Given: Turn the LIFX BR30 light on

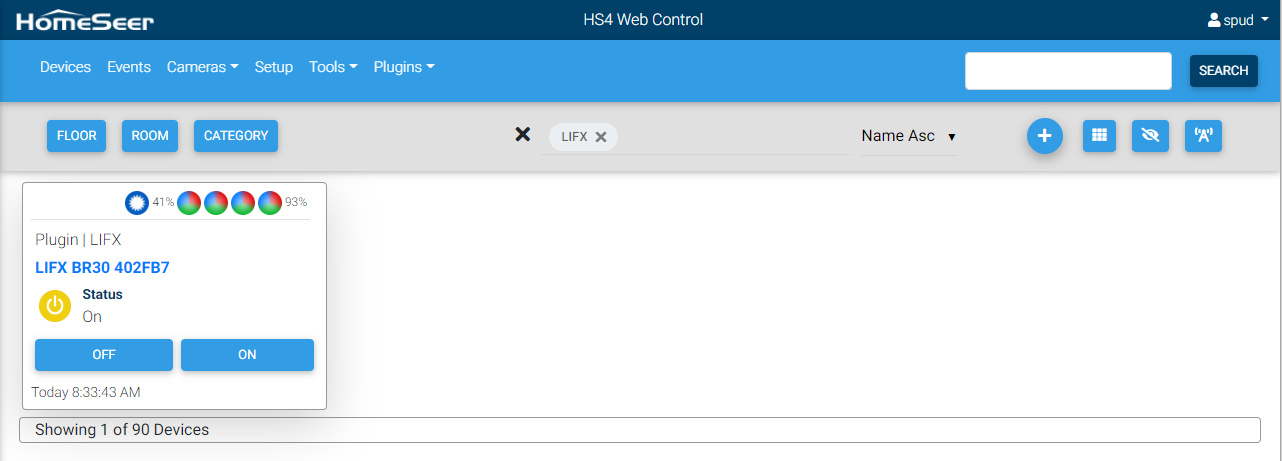Looking at the screenshot, I should (x=247, y=355).
